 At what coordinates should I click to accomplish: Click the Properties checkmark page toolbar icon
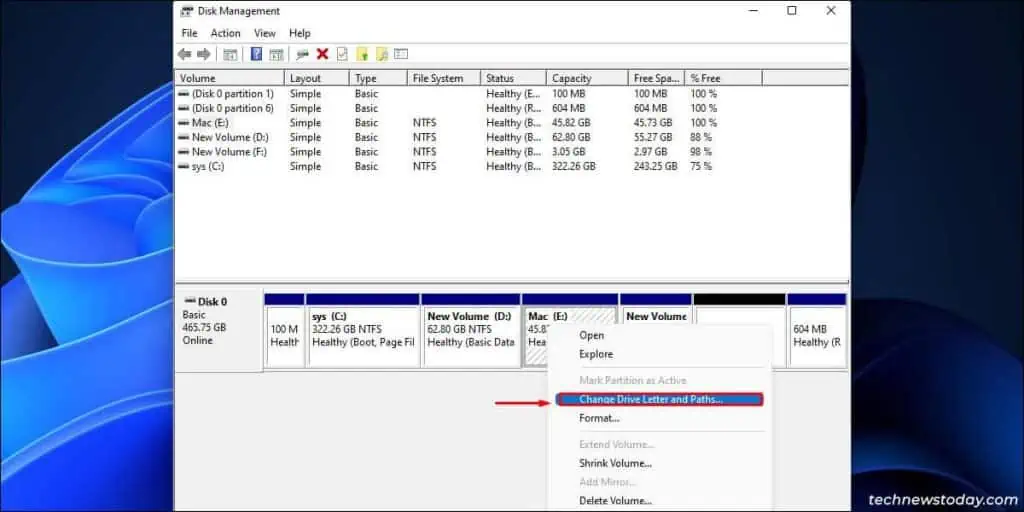click(342, 54)
